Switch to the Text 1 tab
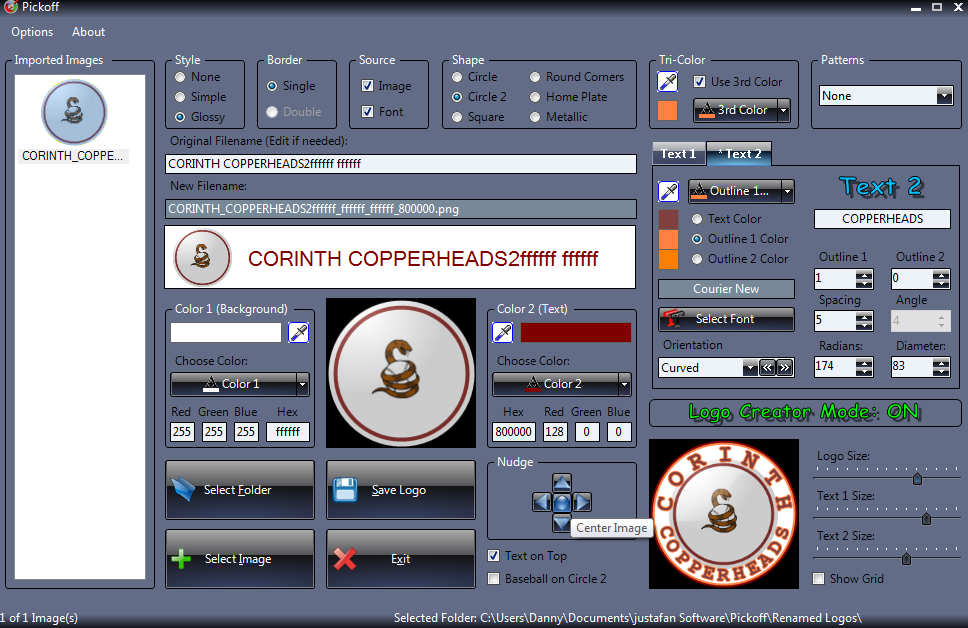Screen dimensions: 968x628 point(678,154)
